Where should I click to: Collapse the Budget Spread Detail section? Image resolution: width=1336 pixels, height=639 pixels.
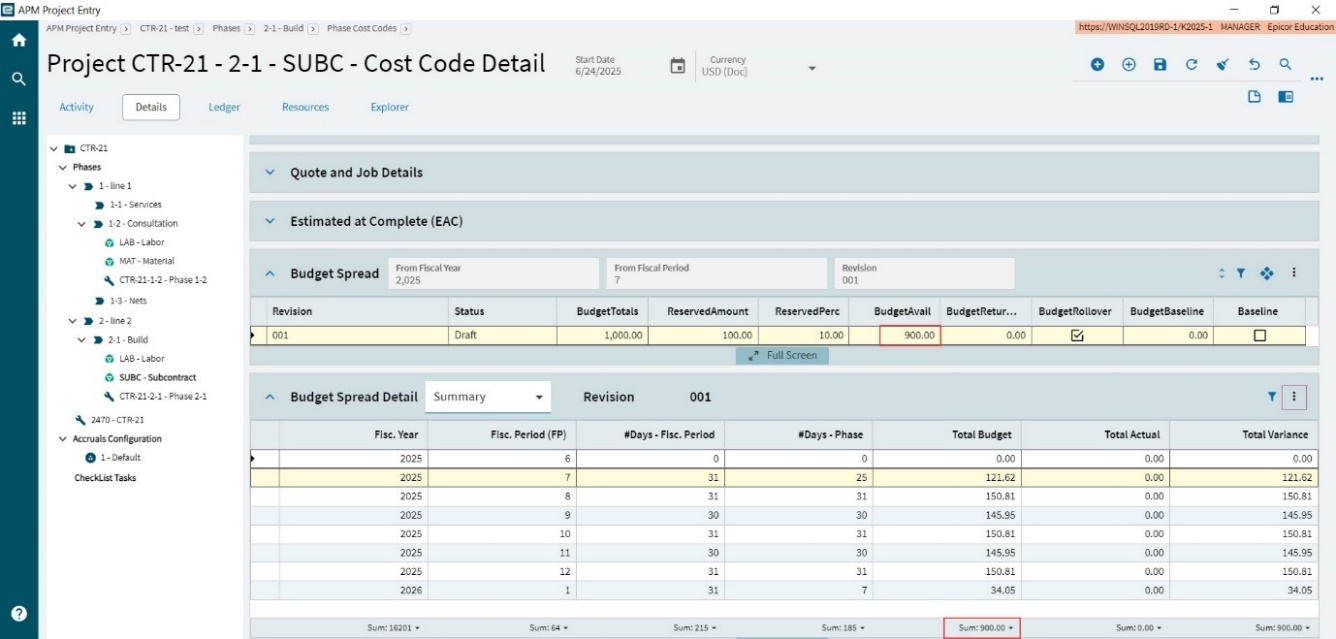[x=270, y=397]
